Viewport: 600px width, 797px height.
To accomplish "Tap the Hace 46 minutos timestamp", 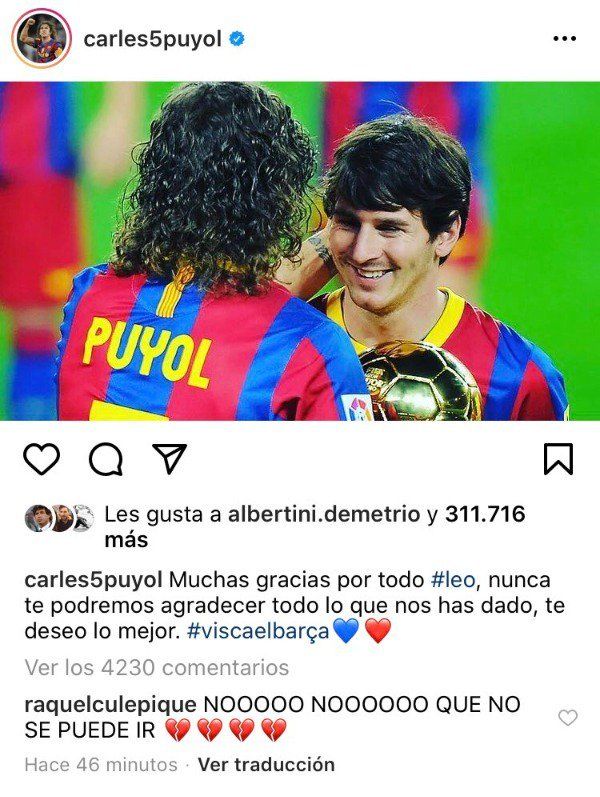I will (x=101, y=764).
